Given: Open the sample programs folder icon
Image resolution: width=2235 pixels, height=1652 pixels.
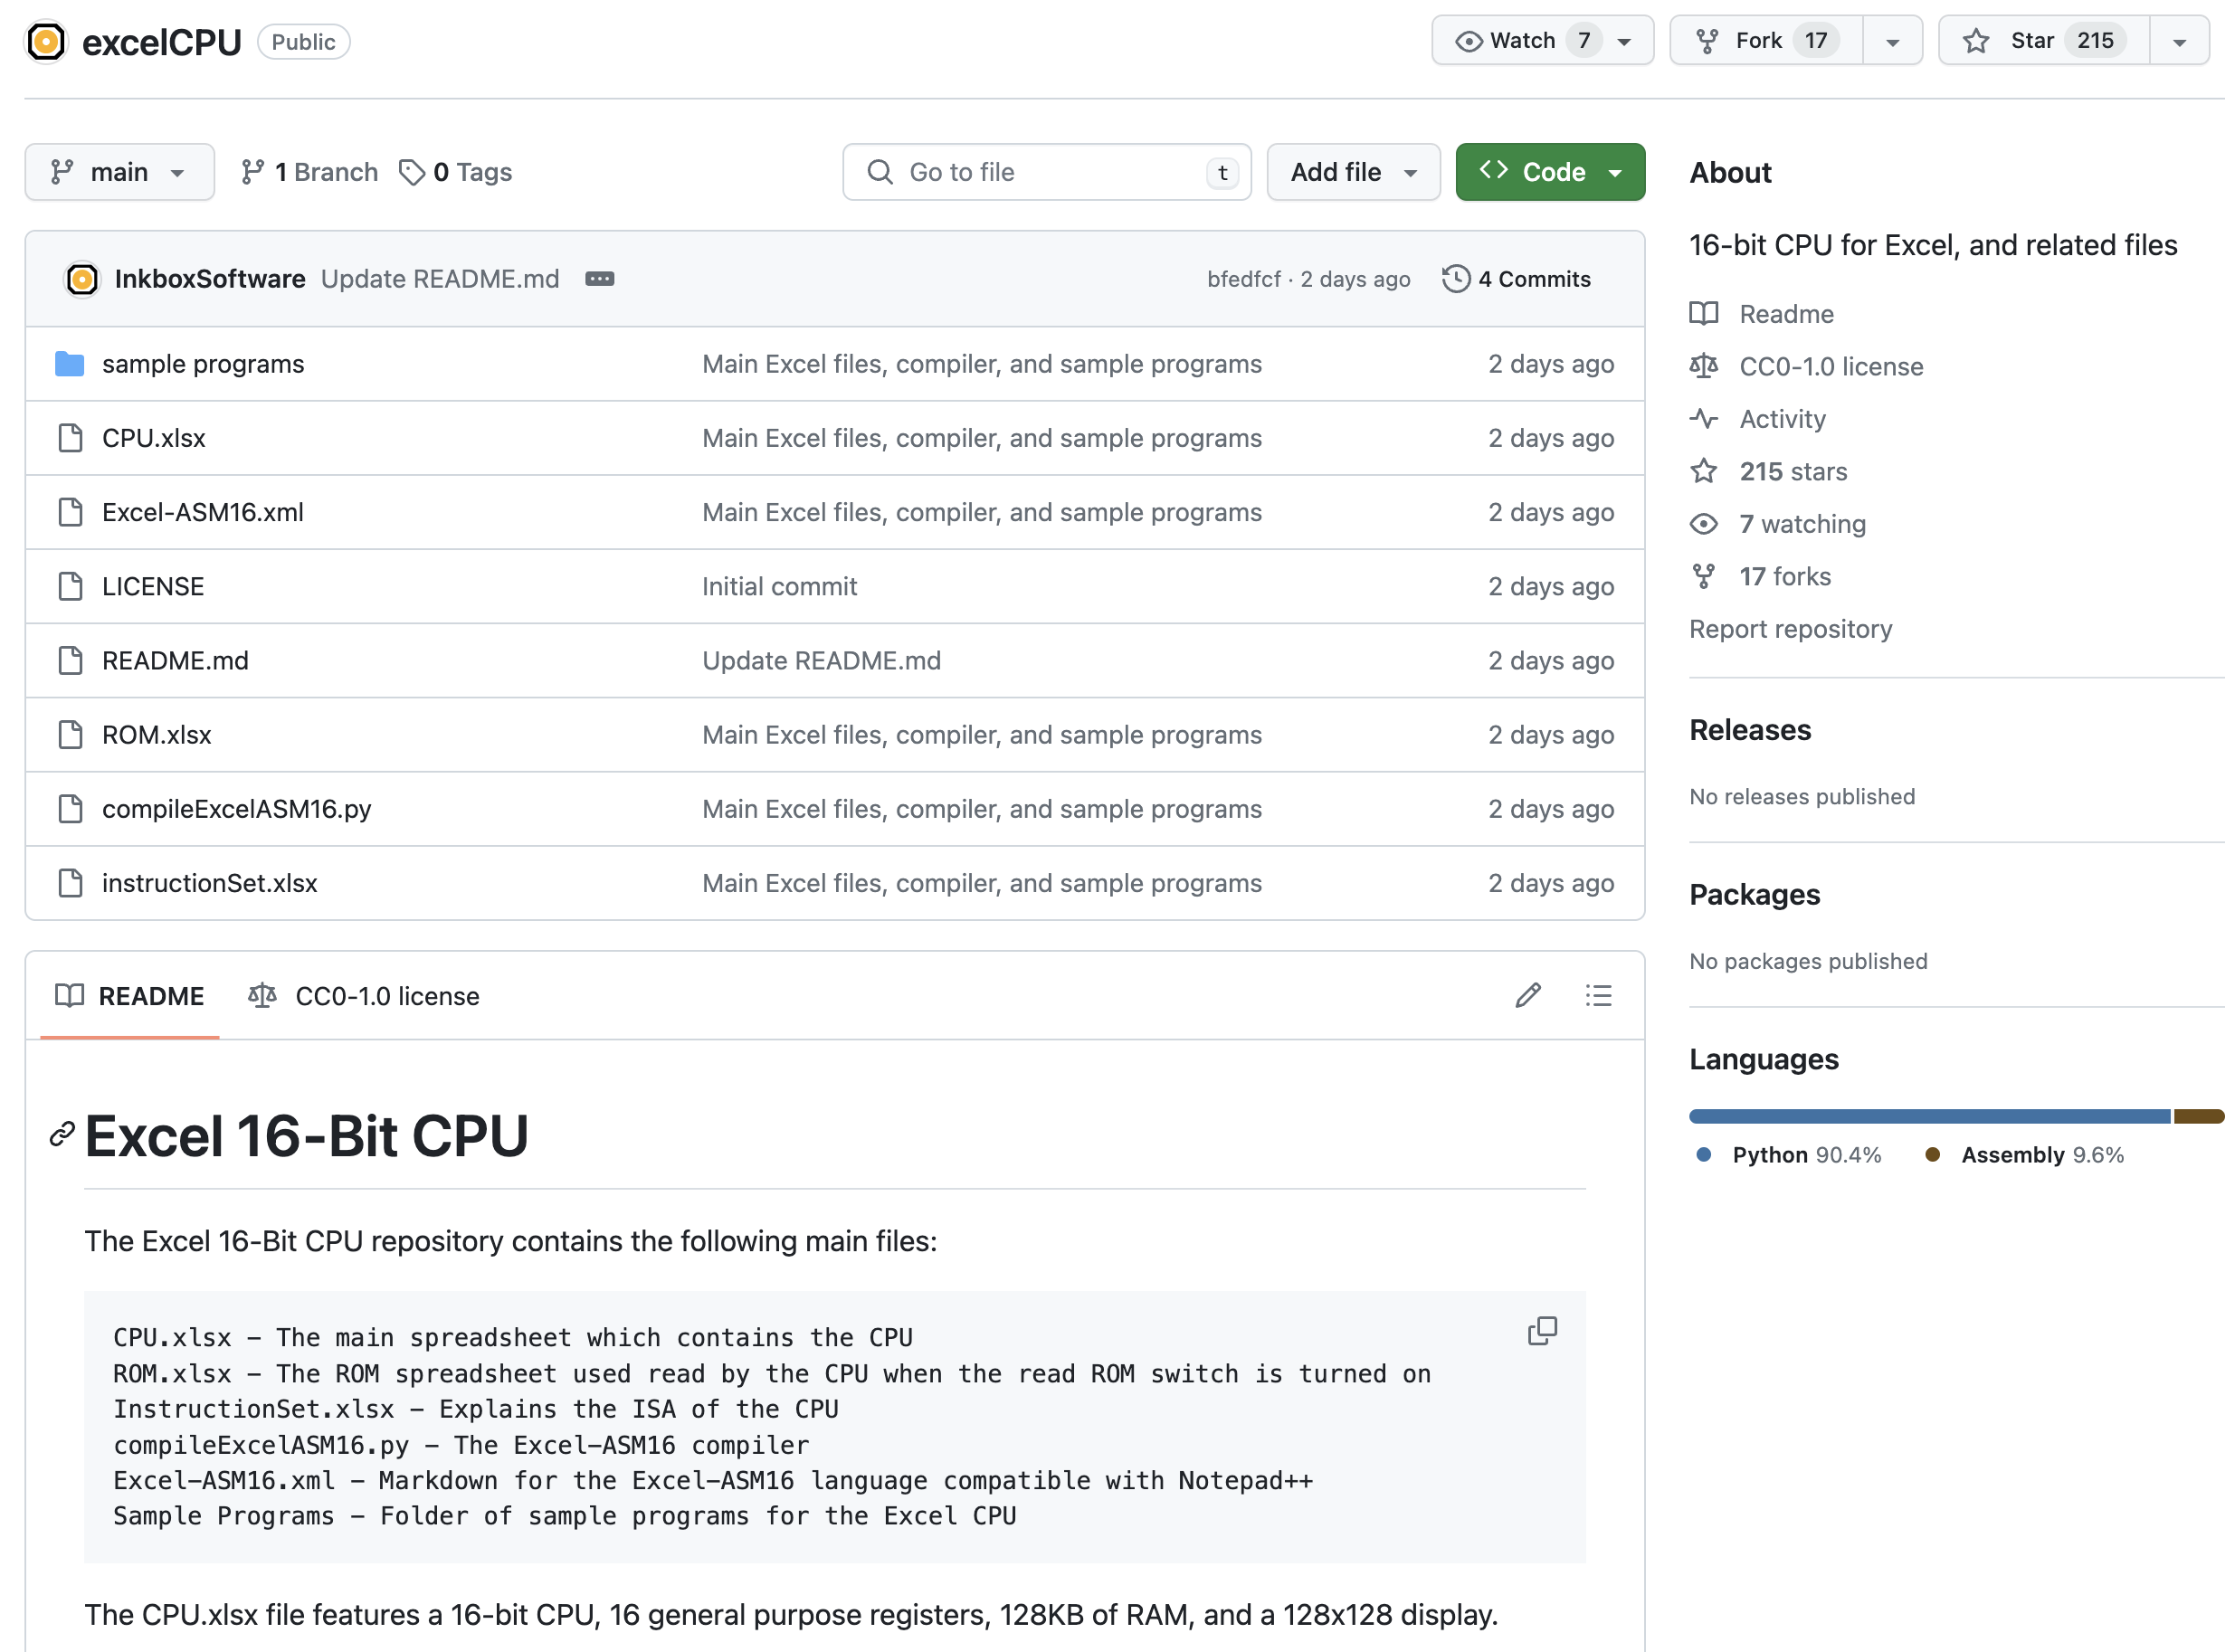Looking at the screenshot, I should tap(69, 364).
